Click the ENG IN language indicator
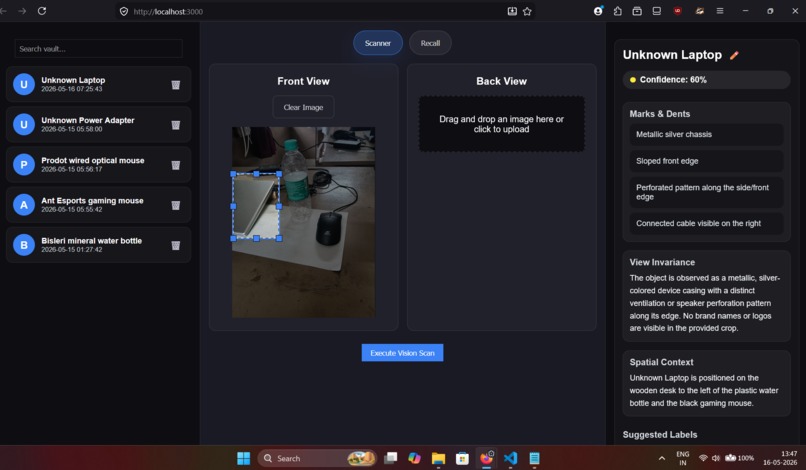Screen dimensions: 806x470 point(683,458)
